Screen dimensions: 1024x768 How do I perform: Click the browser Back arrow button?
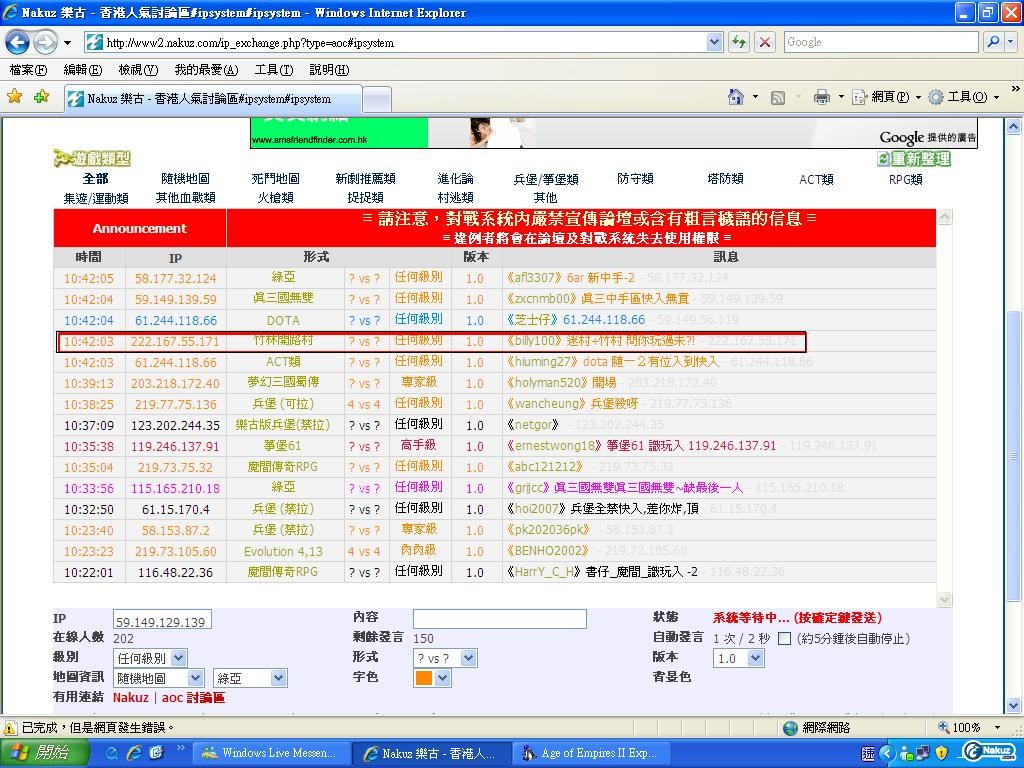pyautogui.click(x=18, y=42)
